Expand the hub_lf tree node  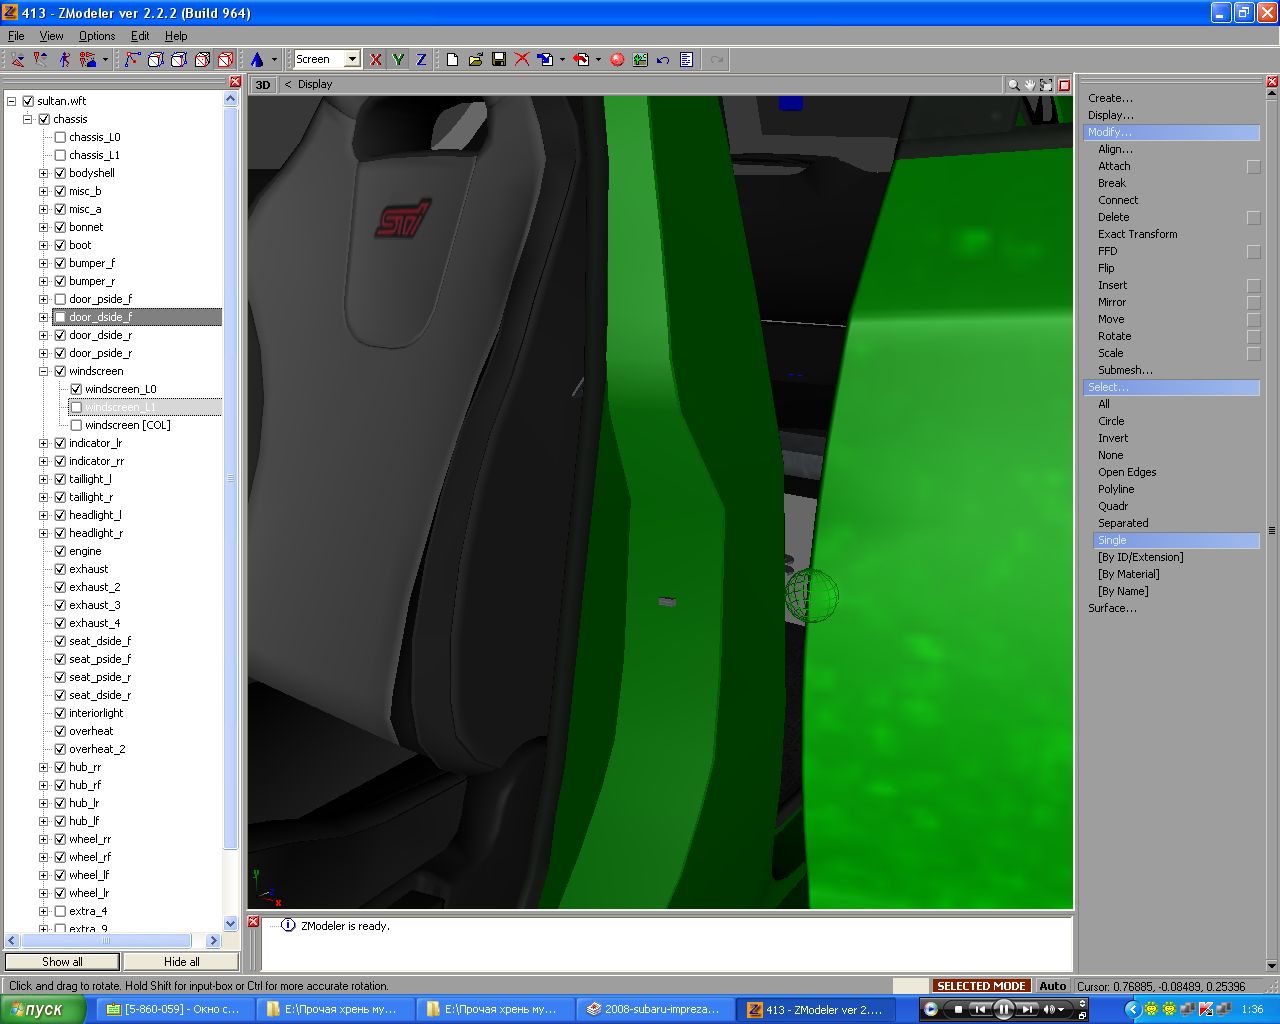pos(44,821)
